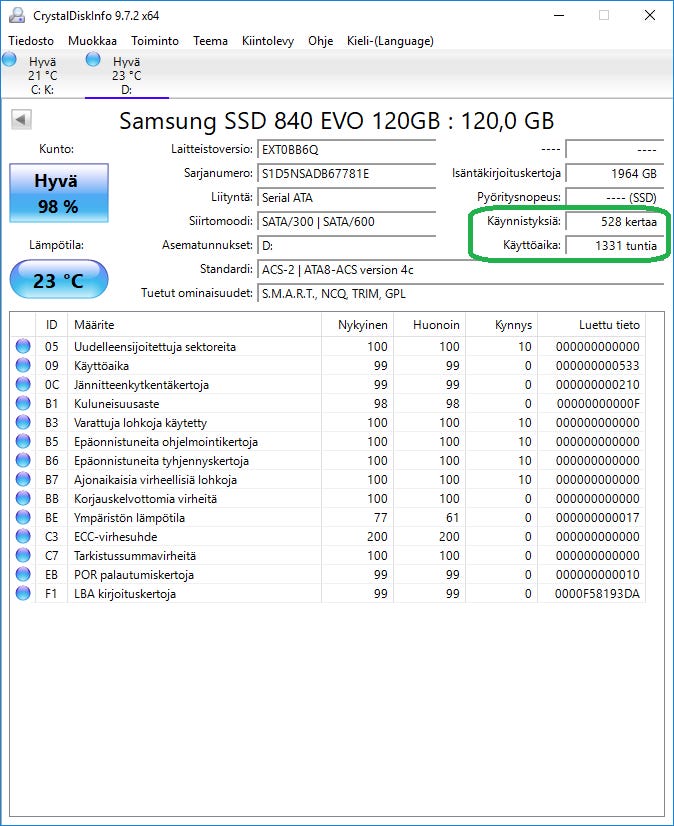Viewport: 674px width, 826px height.
Task: Click the Laitteistoversio field EXT0BB6Q
Action: (346, 150)
